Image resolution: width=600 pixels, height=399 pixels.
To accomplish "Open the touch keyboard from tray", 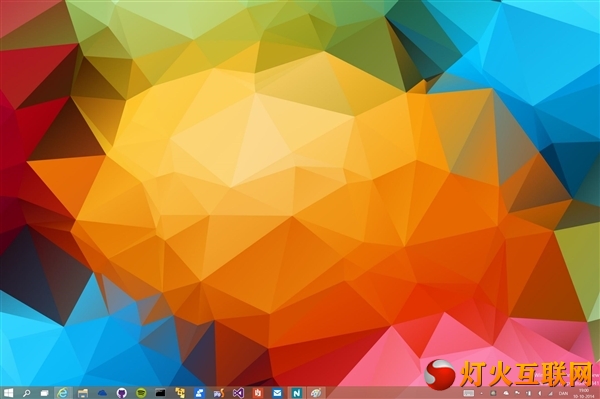I will coord(469,393).
